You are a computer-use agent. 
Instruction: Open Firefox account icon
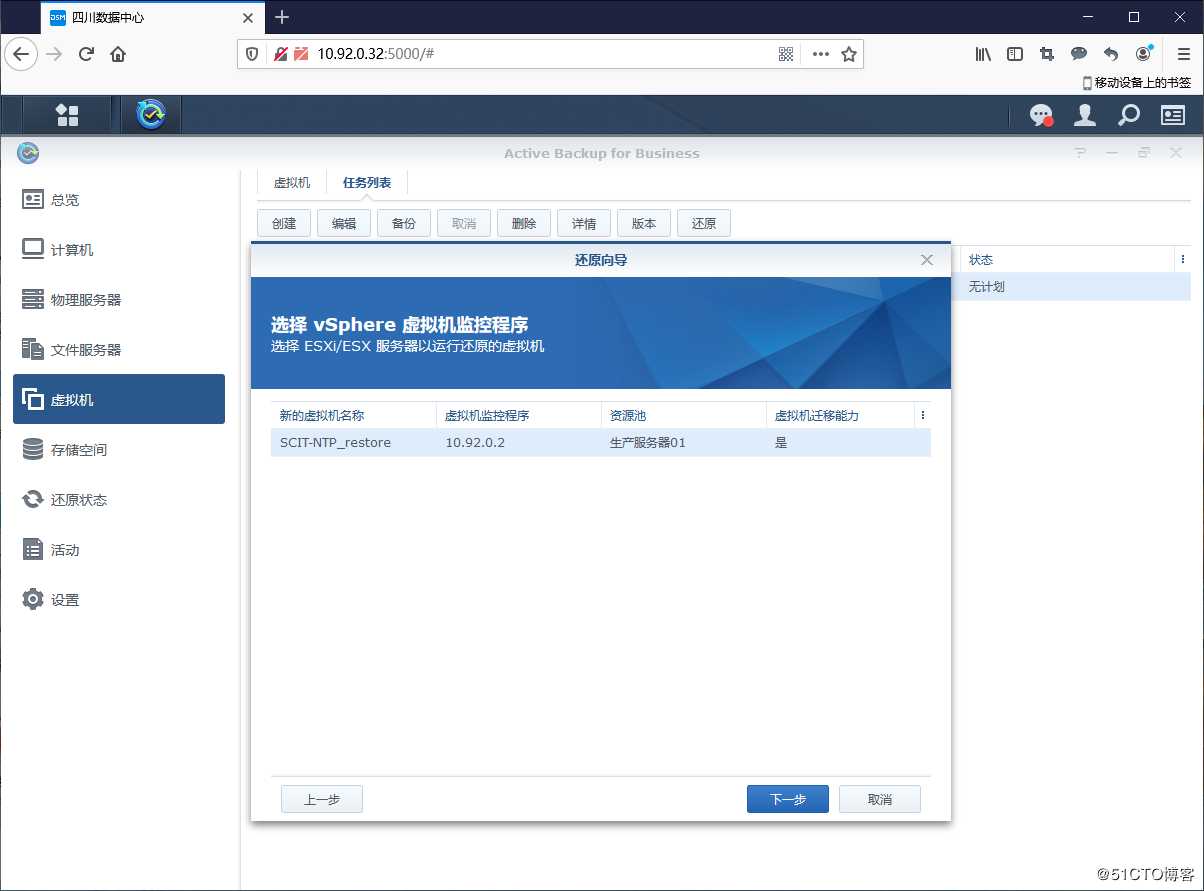(1144, 53)
